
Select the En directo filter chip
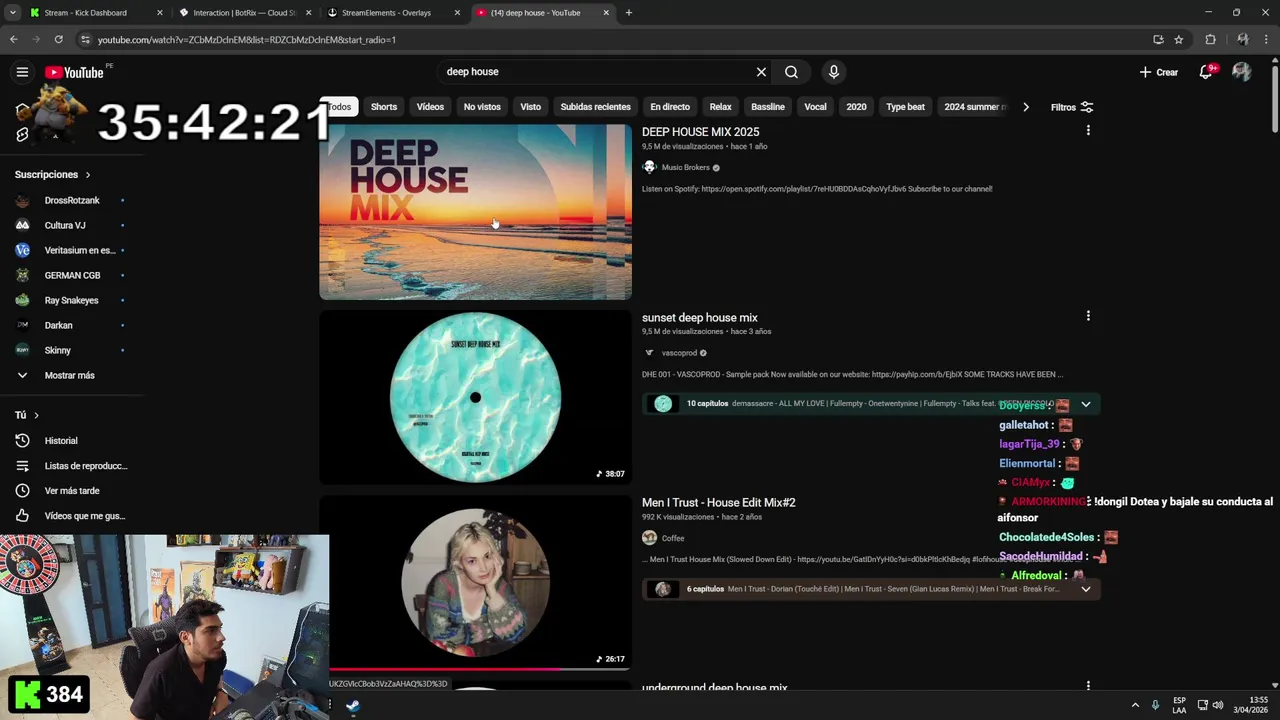click(x=670, y=107)
